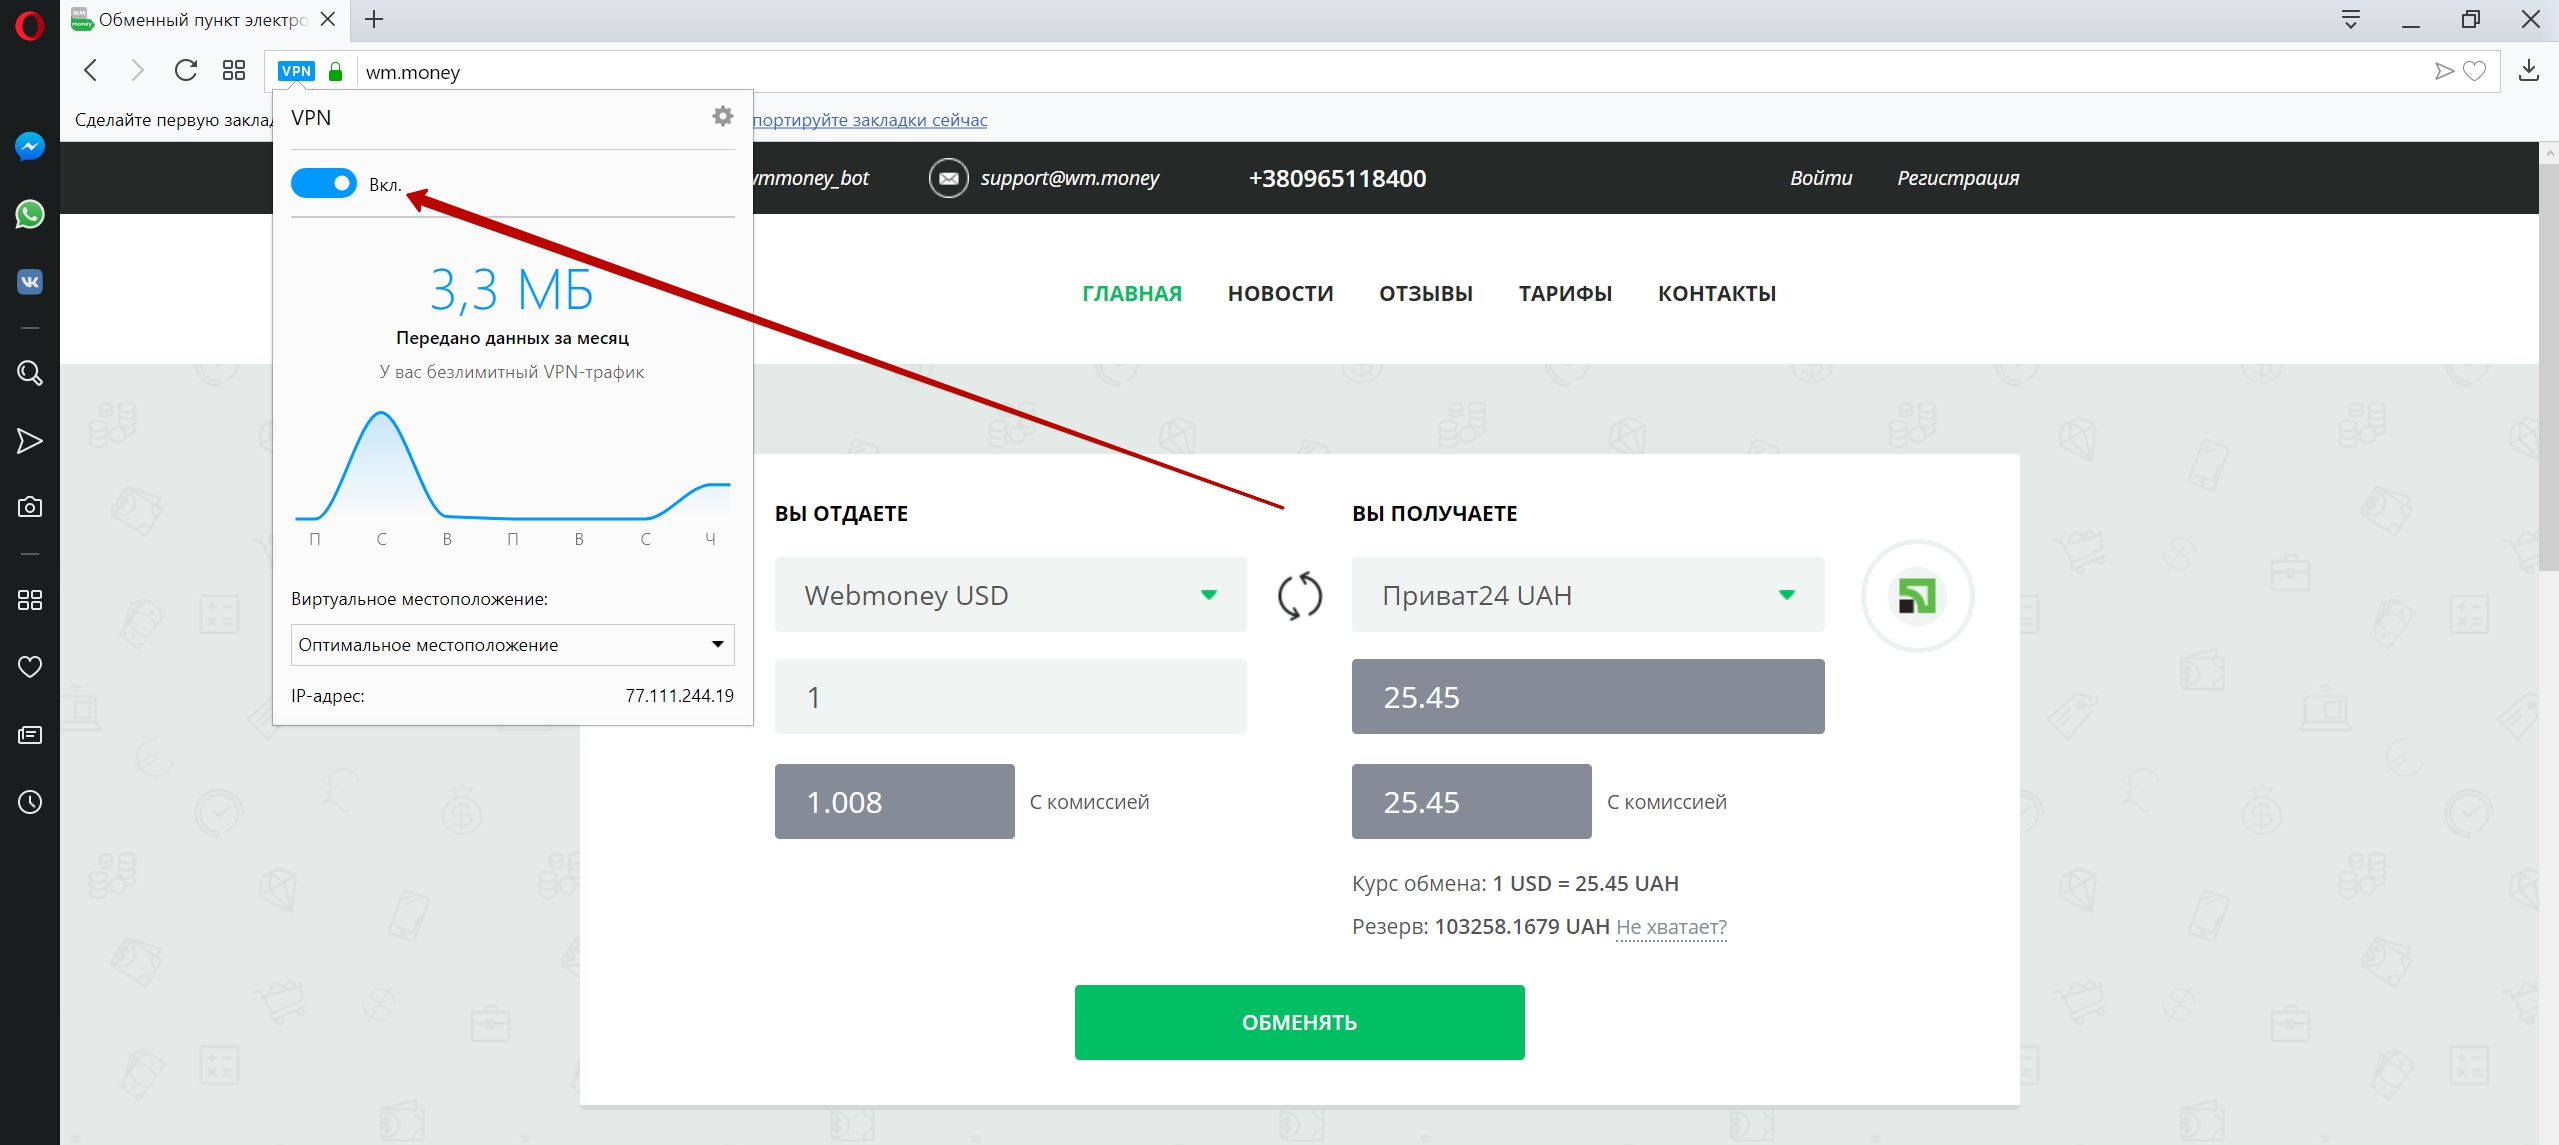Screen dimensions: 2559x1145
Task: Click IP address 77.111.244.19
Action: pos(679,696)
